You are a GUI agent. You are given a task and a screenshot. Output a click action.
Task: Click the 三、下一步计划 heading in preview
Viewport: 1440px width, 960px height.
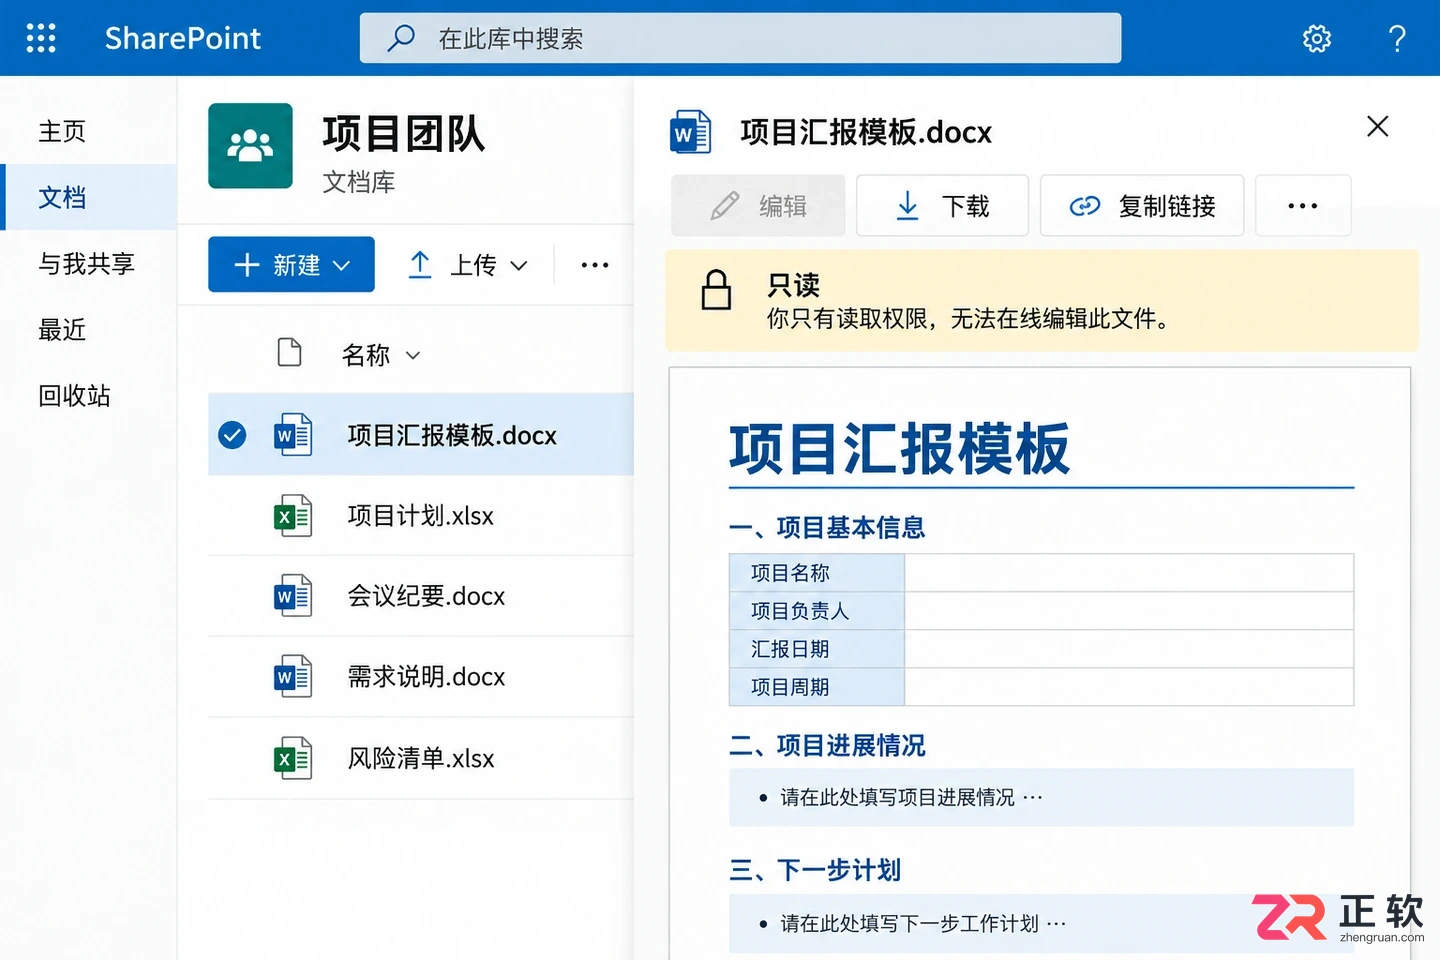pos(815,870)
